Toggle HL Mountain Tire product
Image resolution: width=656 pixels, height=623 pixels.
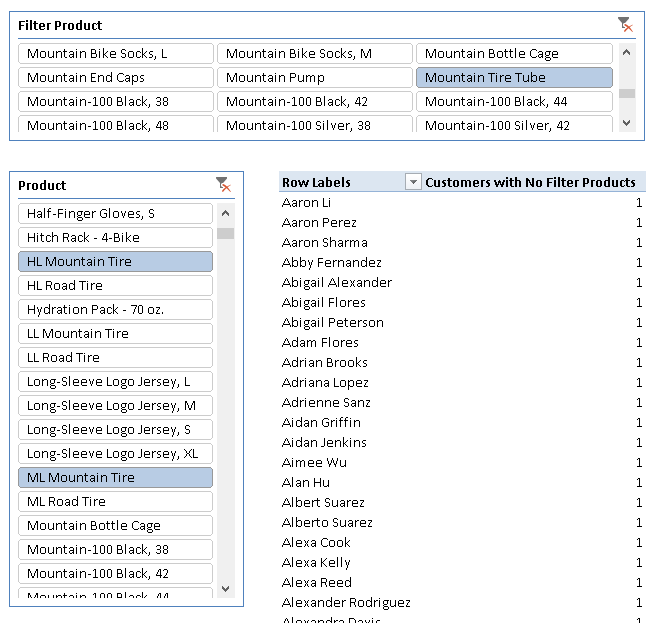pyautogui.click(x=115, y=262)
